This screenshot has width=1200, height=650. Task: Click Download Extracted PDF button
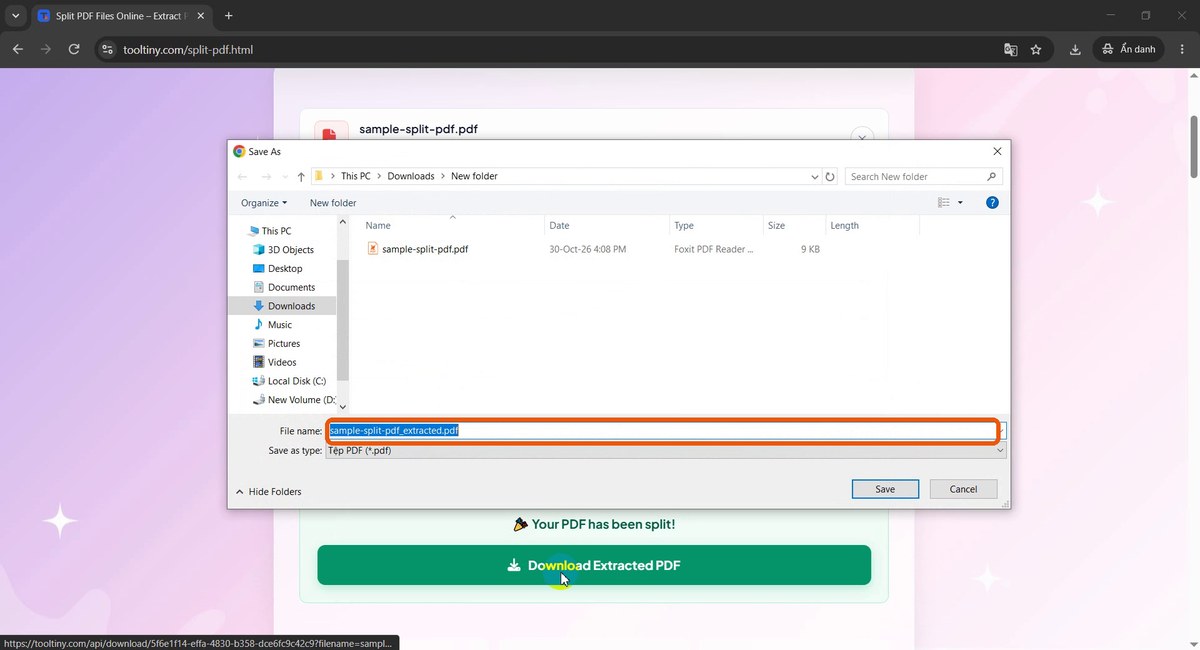pos(594,565)
